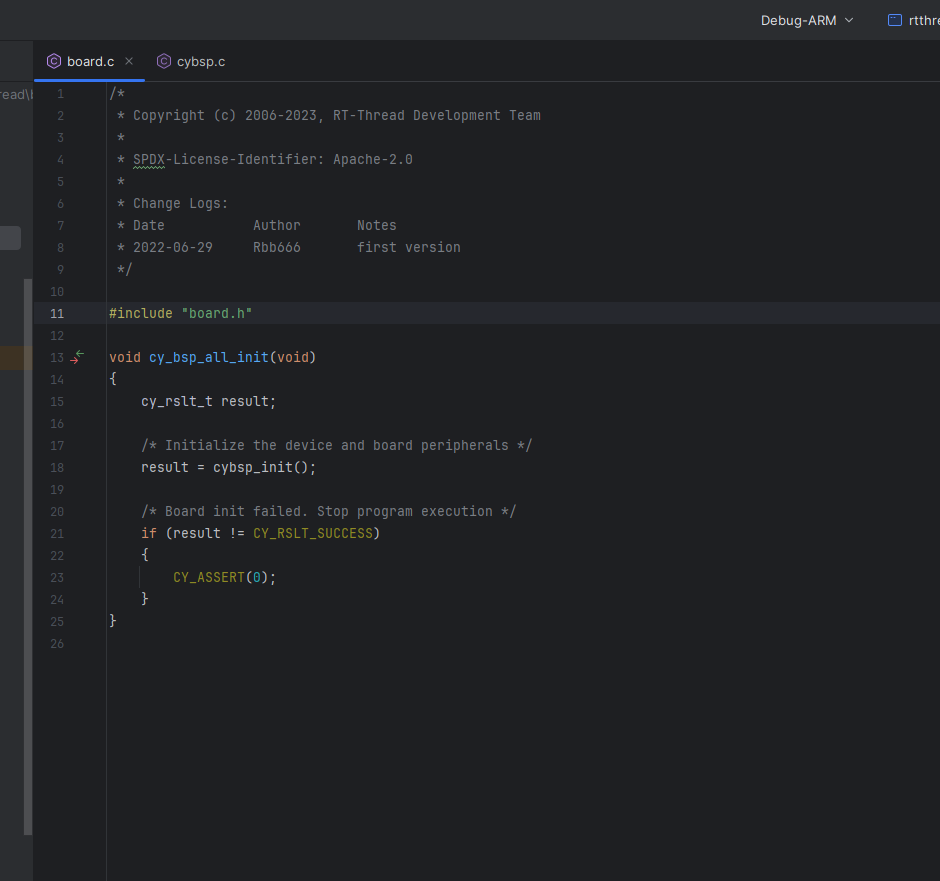Click the "board.h" include filename

tap(217, 313)
